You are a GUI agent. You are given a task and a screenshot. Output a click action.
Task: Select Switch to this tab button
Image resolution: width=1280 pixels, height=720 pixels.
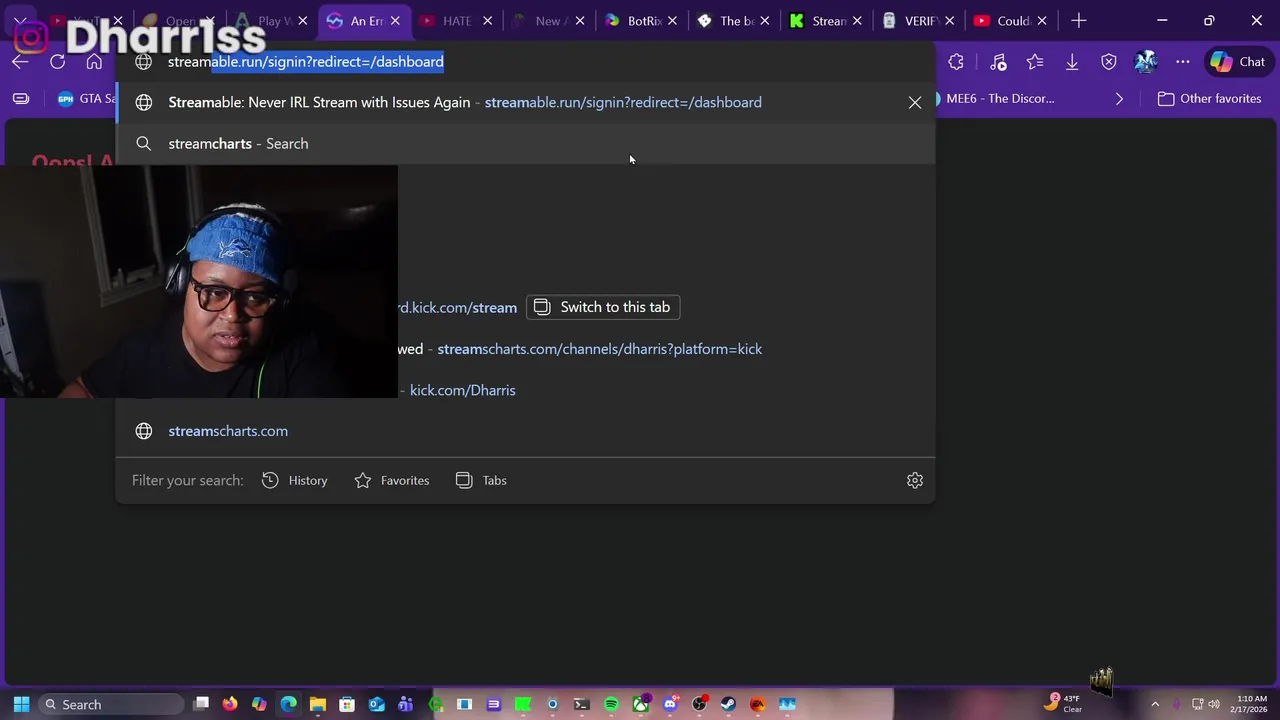point(603,307)
